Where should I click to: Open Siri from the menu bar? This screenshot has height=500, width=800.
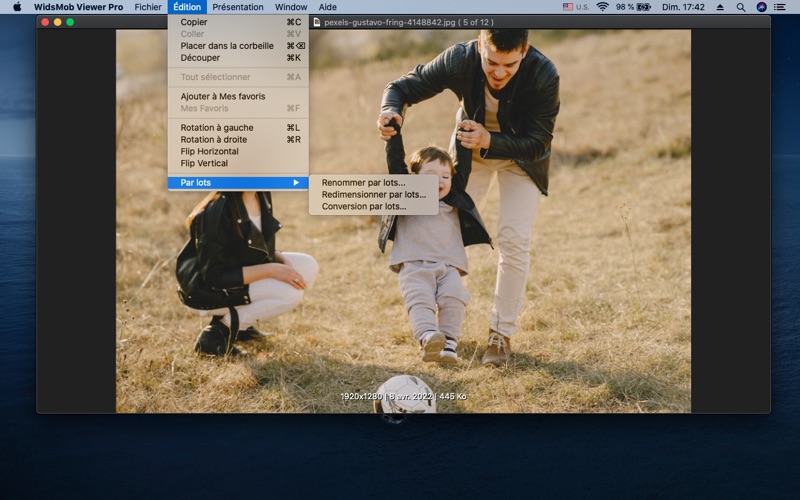tap(761, 7)
